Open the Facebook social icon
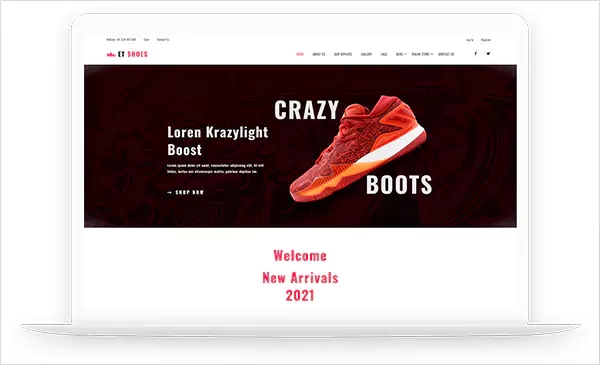Image resolution: width=600 pixels, height=365 pixels. pos(476,54)
